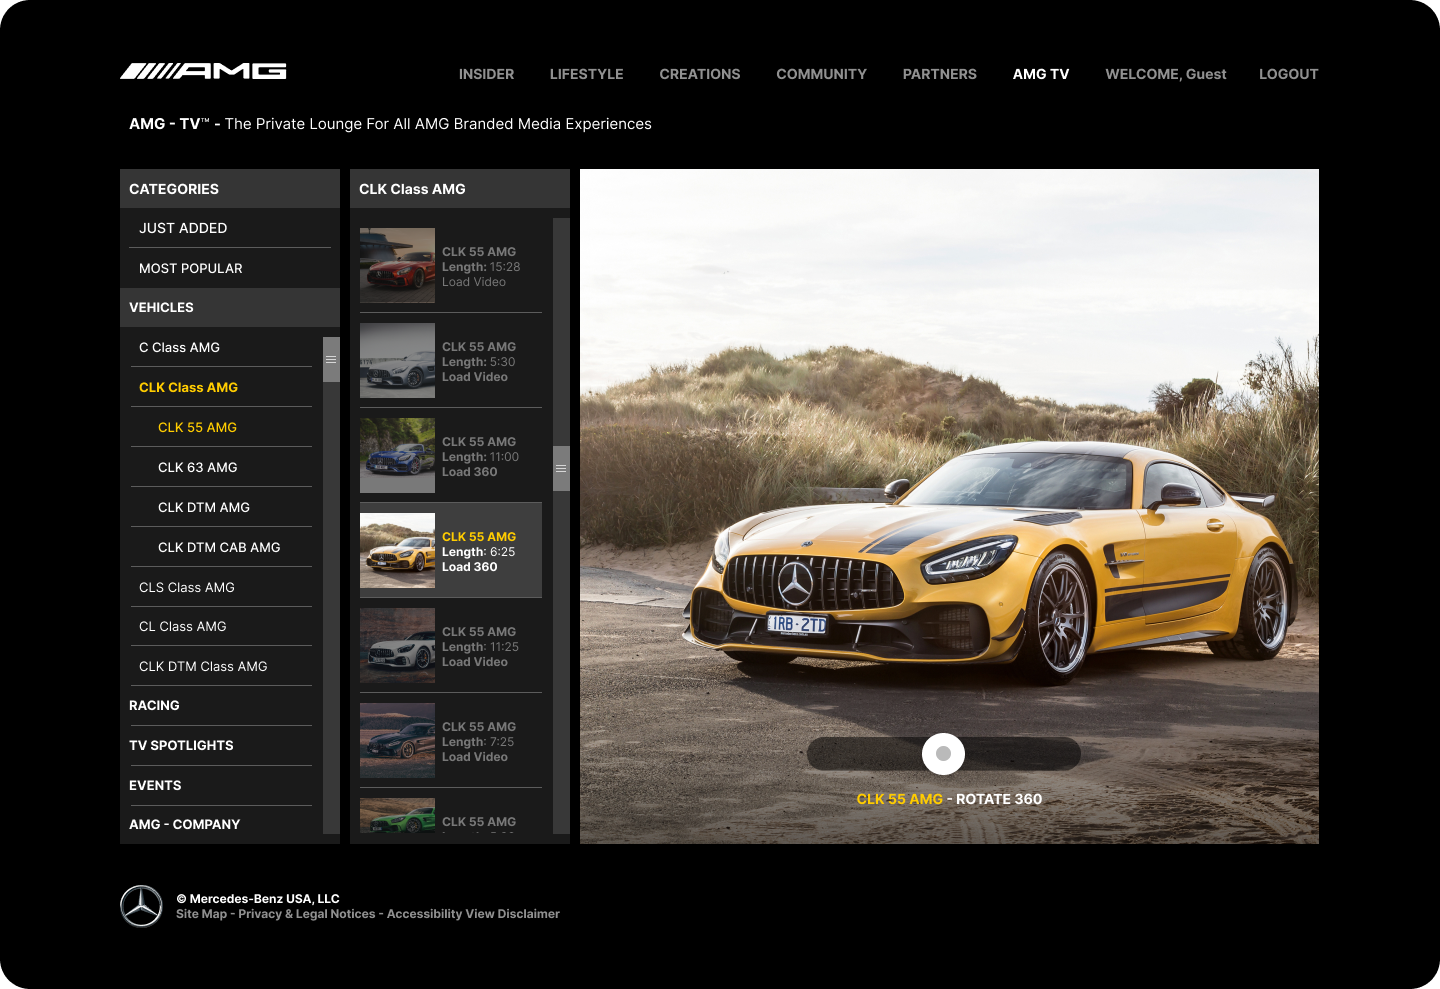
Task: Open the blue car thumbnail, 11:00 video
Action: point(397,455)
